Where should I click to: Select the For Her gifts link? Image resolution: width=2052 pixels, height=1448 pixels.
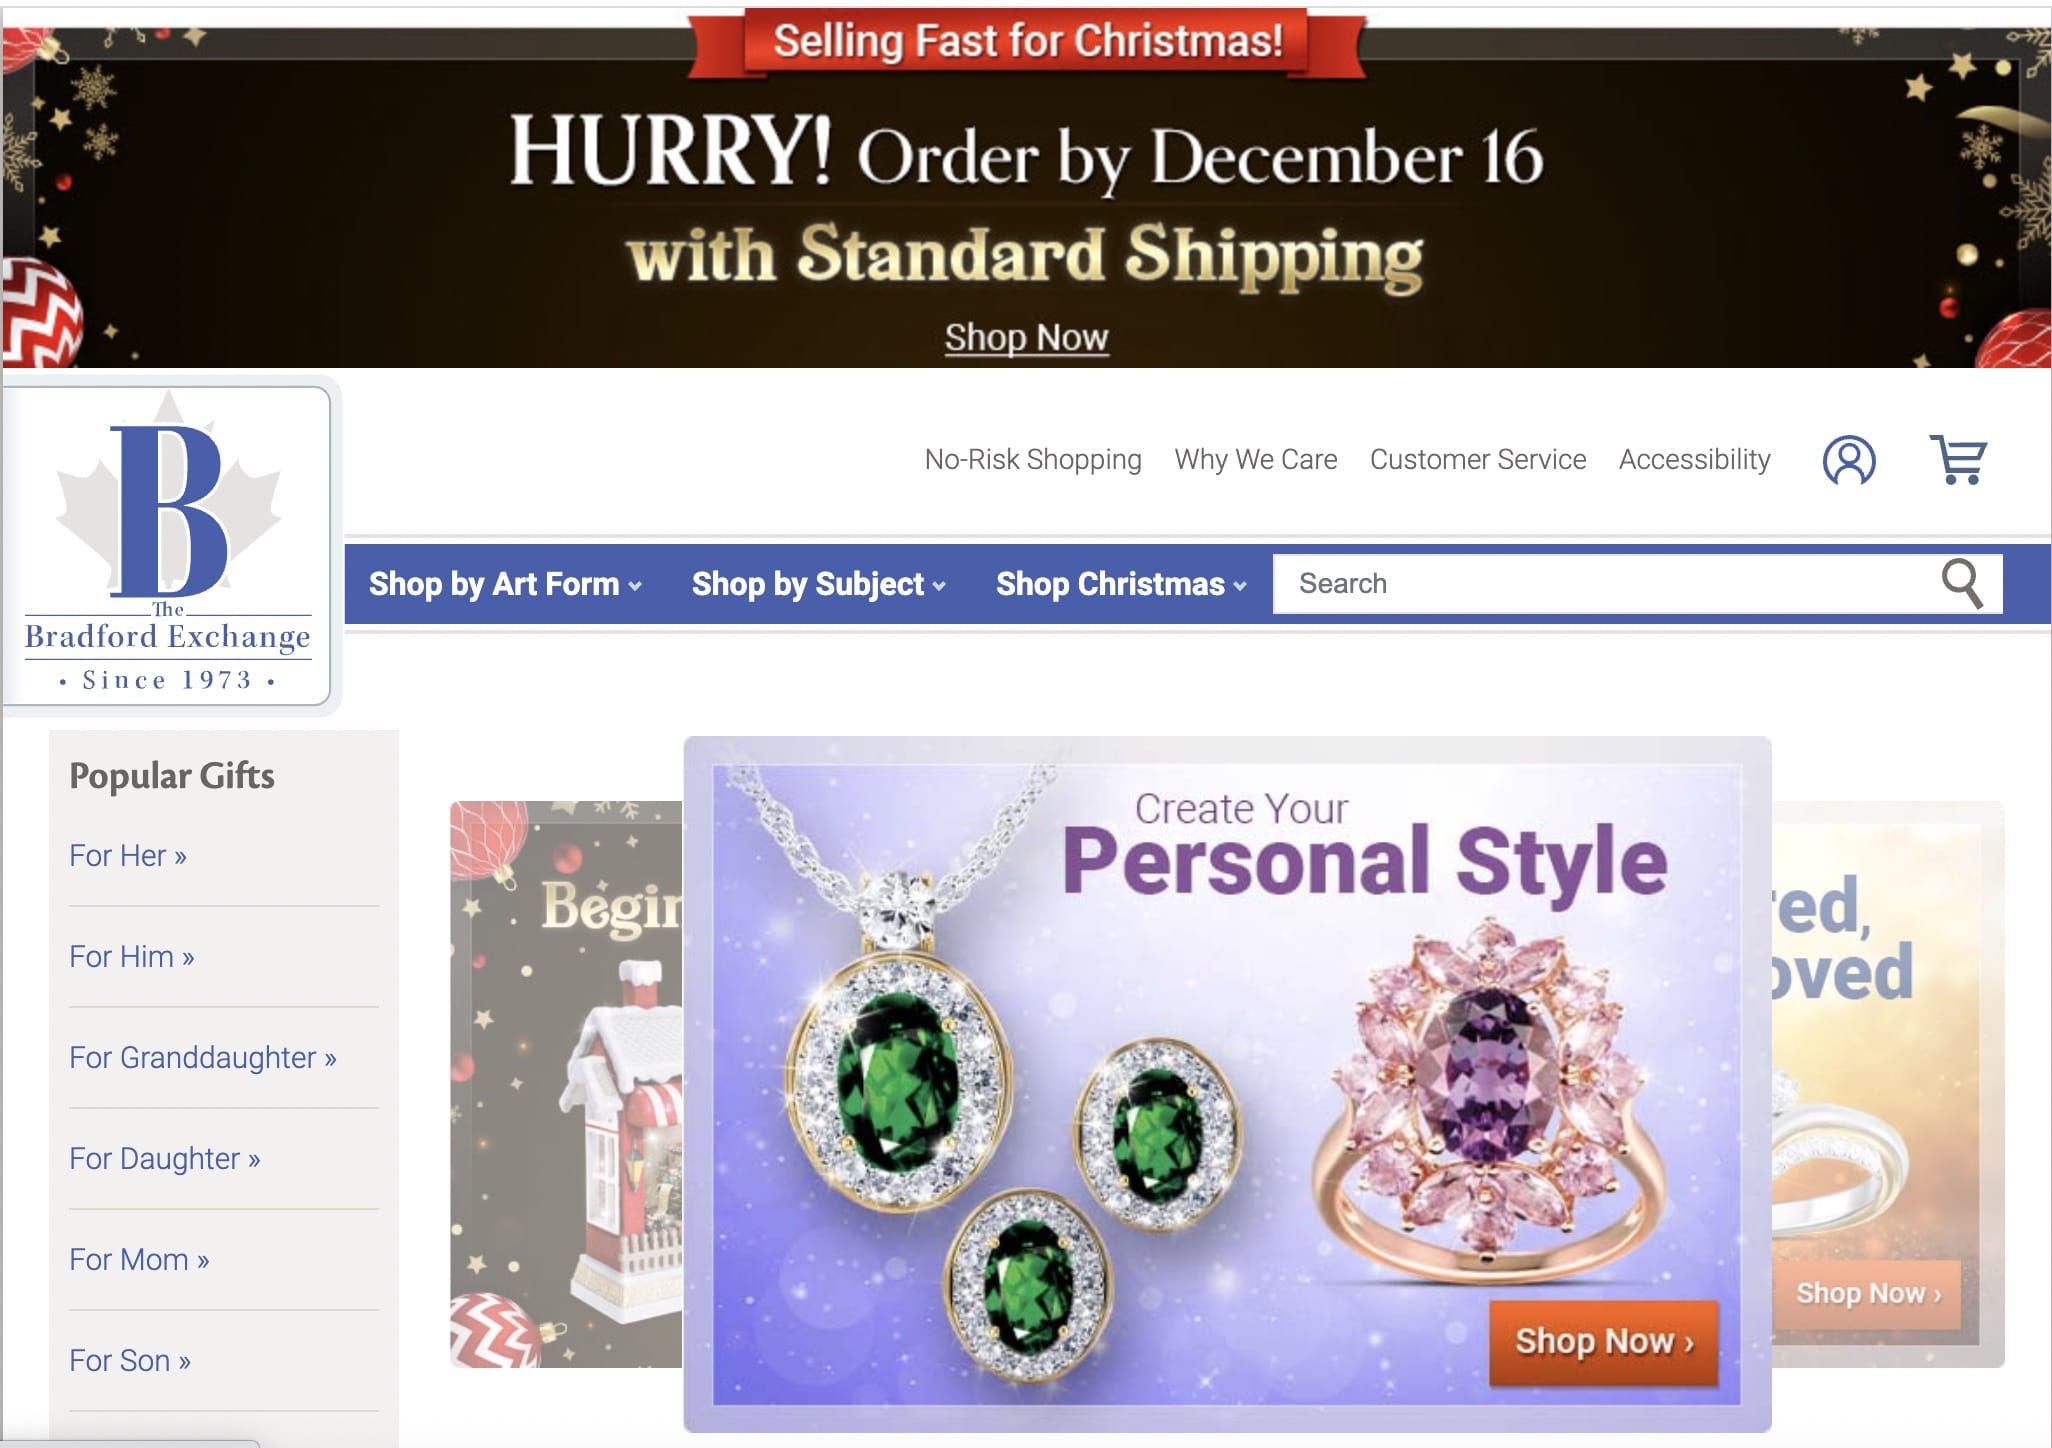point(128,856)
